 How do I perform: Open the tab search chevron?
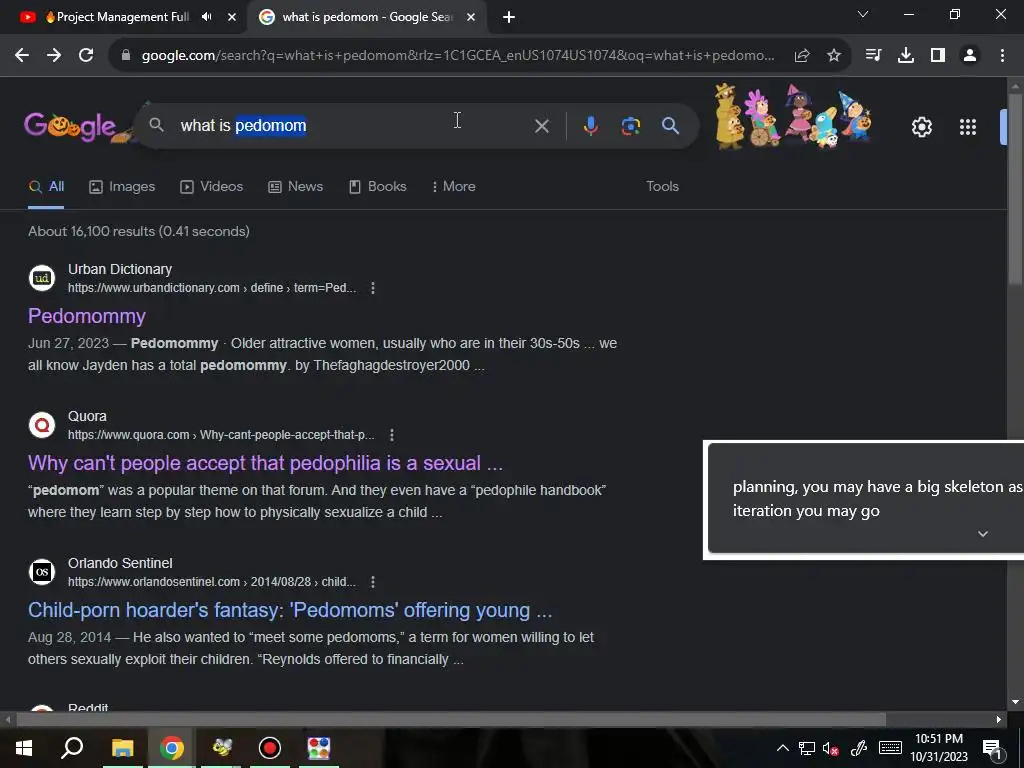tap(863, 14)
